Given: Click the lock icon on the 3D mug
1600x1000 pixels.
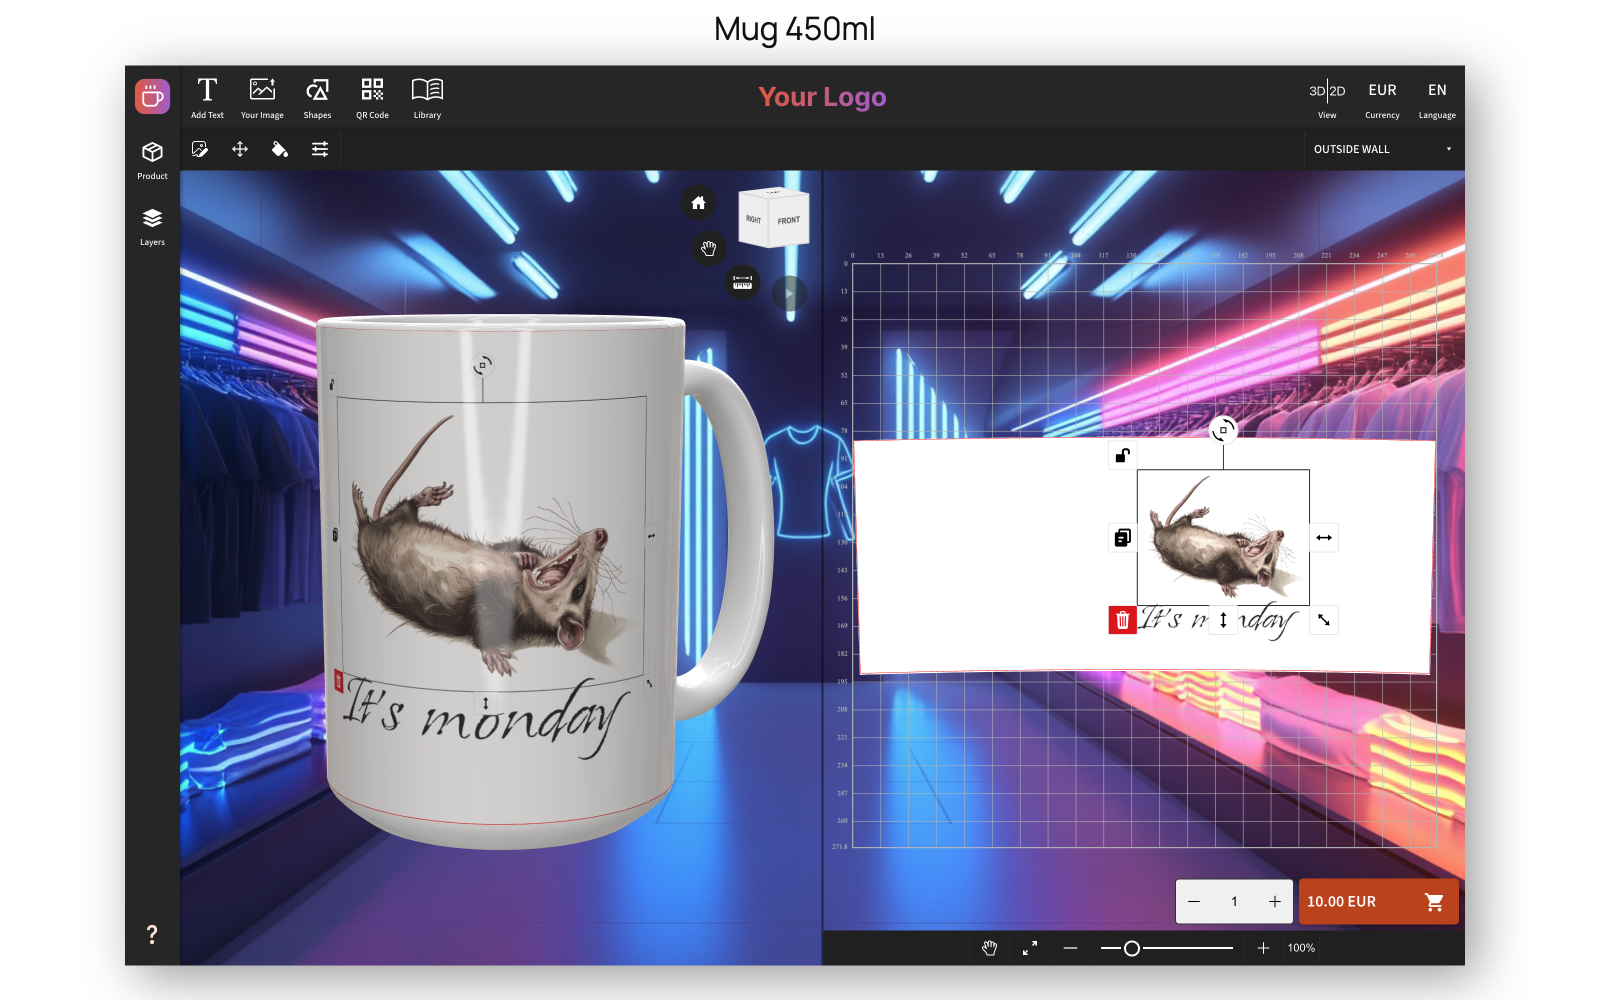Looking at the screenshot, I should [x=332, y=384].
